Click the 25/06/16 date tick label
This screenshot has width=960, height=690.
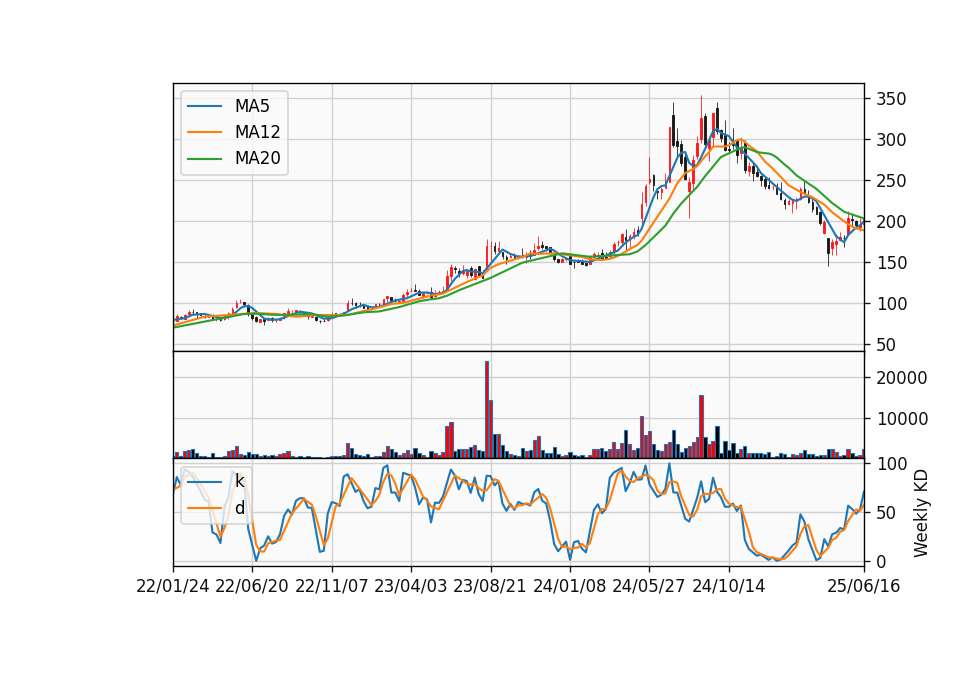tap(864, 586)
